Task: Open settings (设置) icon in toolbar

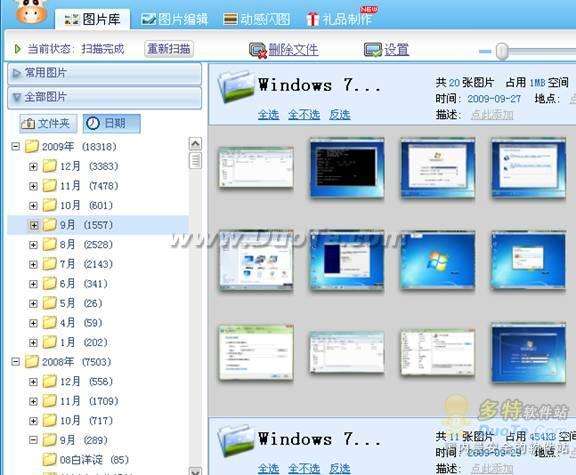Action: coord(373,50)
